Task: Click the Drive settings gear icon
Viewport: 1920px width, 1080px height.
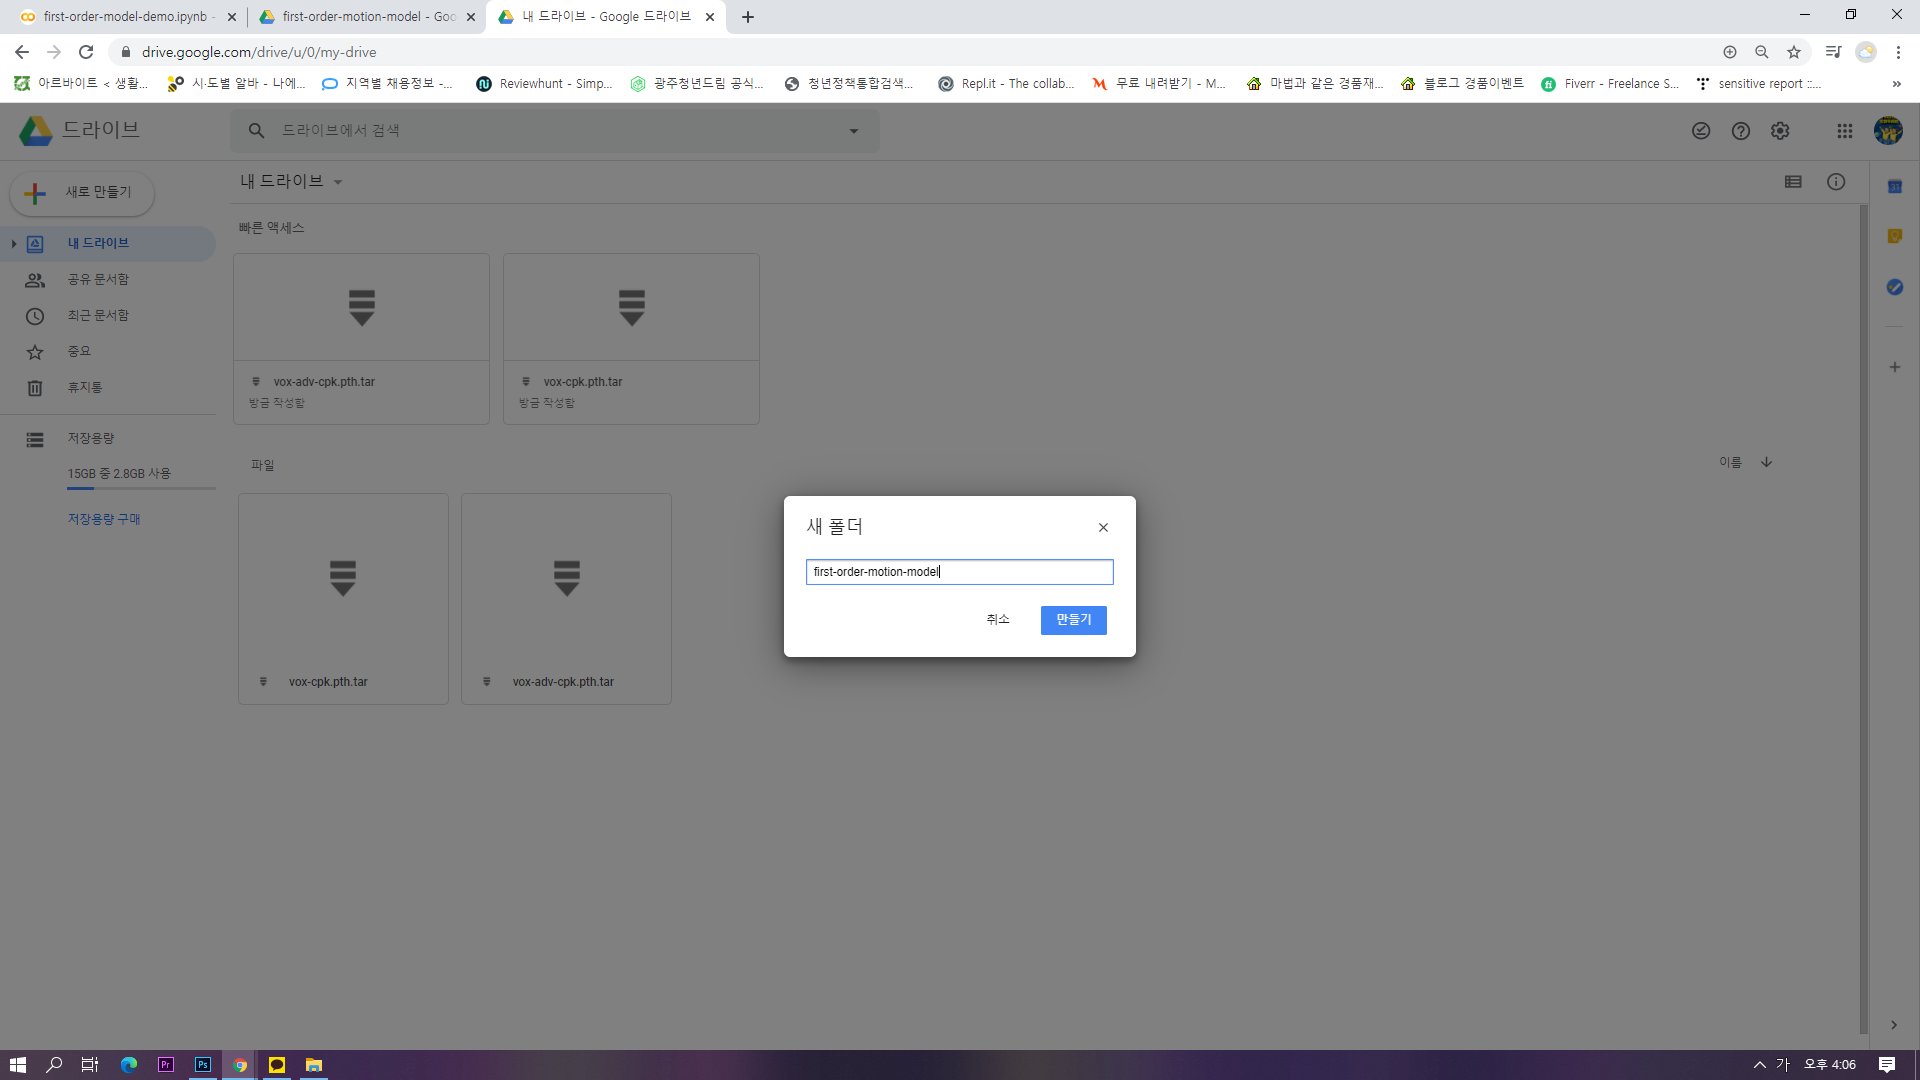Action: pos(1780,131)
